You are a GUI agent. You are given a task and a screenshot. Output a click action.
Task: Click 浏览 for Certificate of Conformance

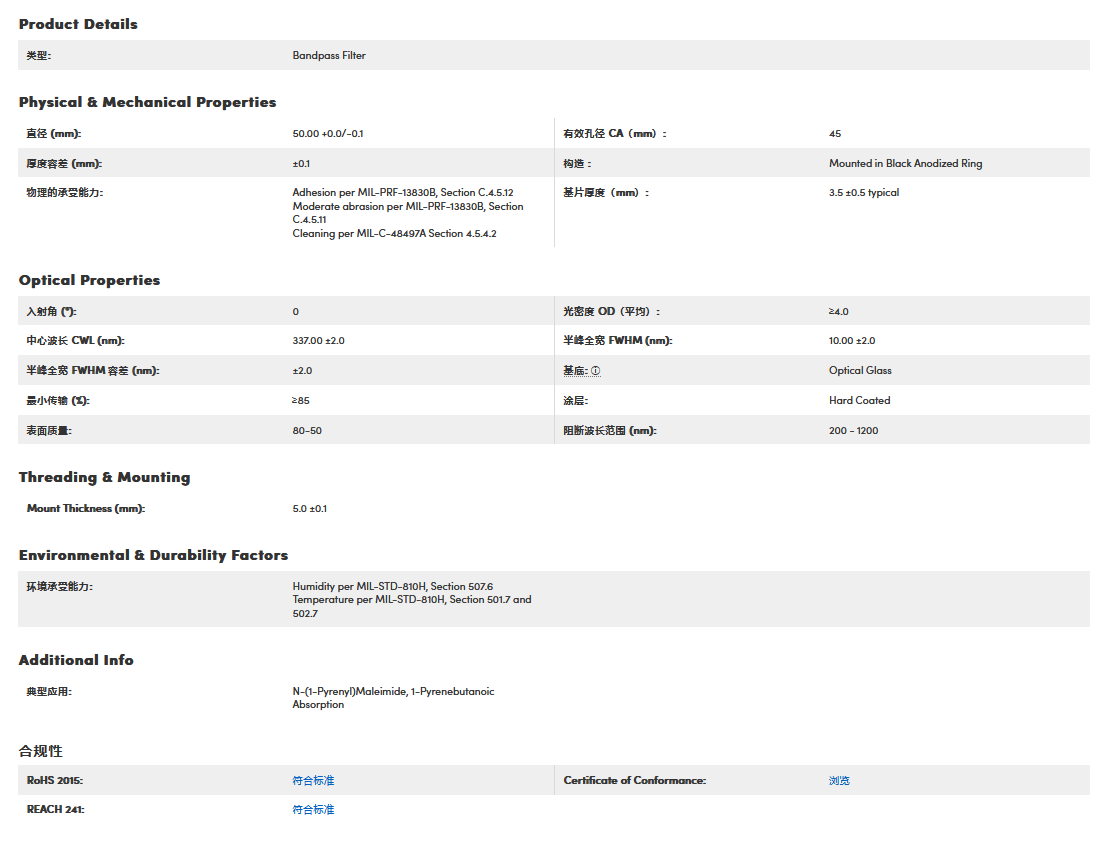coord(839,780)
